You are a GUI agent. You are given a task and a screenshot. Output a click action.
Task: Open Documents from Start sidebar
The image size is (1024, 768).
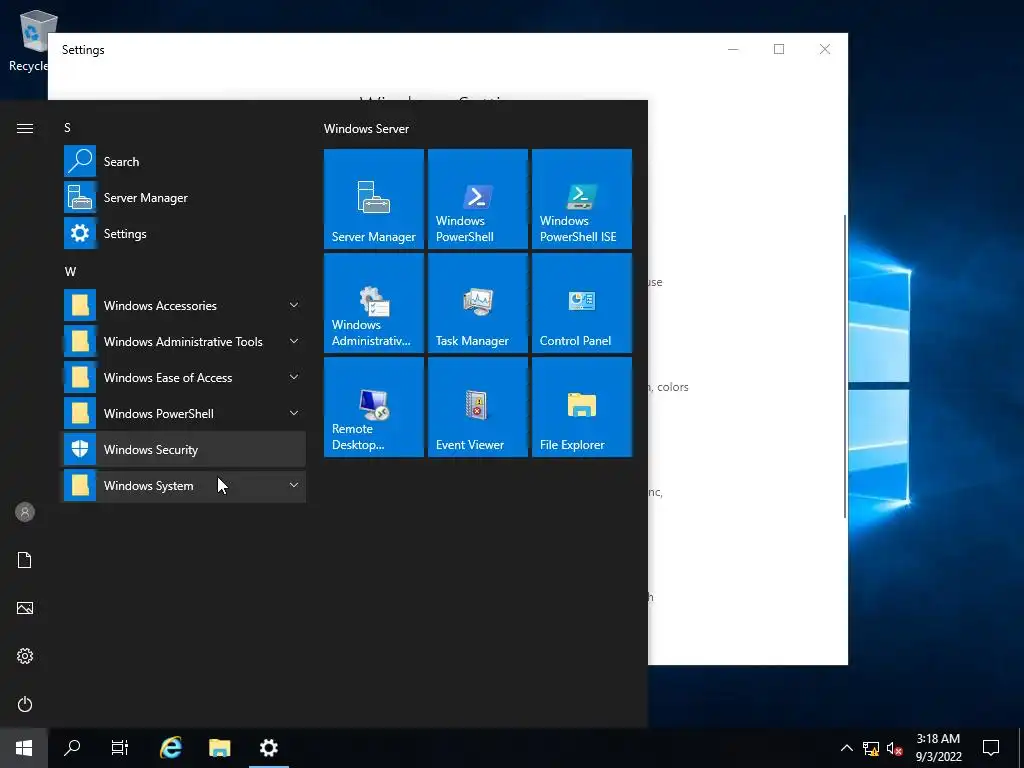(x=25, y=560)
